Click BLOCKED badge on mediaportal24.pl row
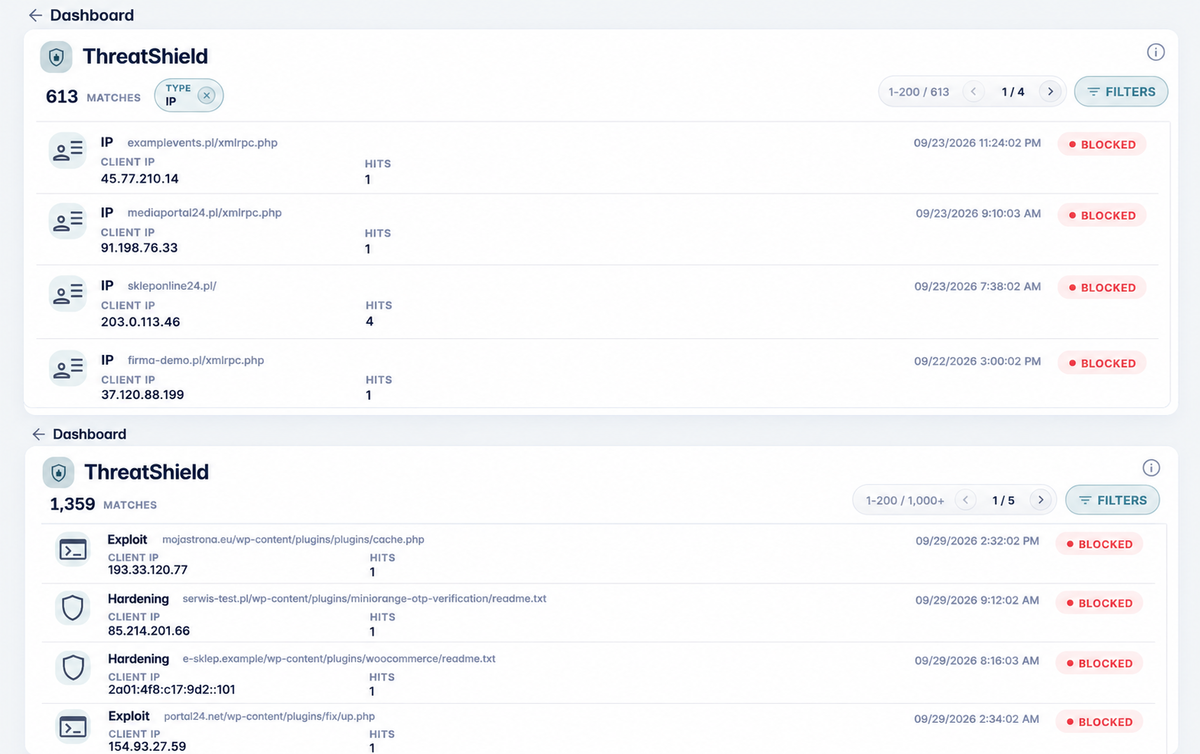The width and height of the screenshot is (1200, 754). 1101,215
